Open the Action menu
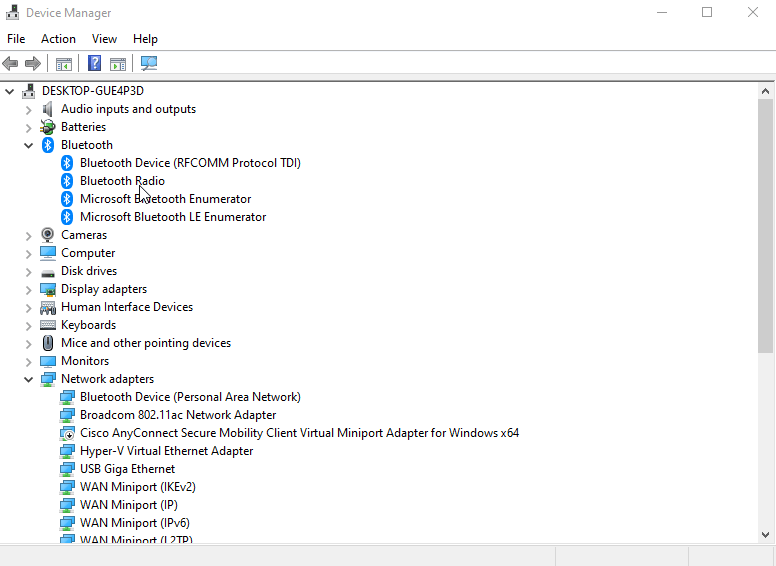The image size is (776, 566). click(58, 39)
